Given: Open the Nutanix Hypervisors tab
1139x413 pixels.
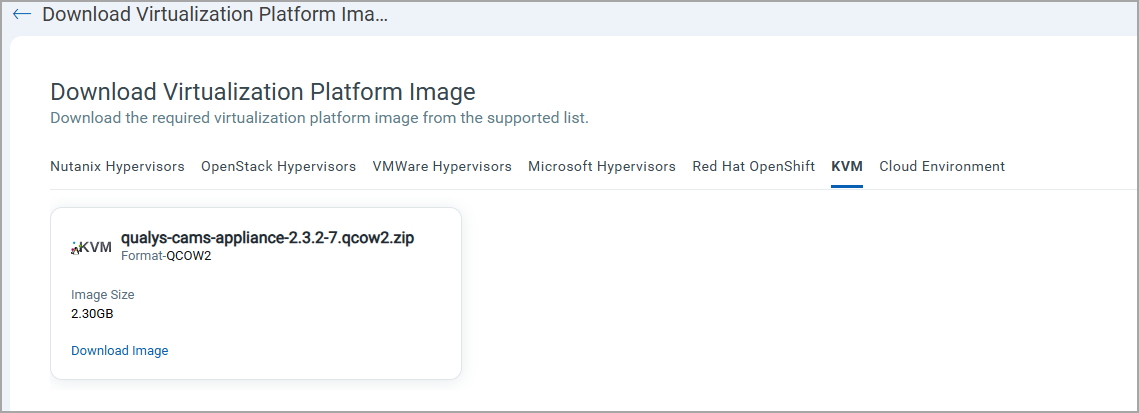Looking at the screenshot, I should [117, 166].
